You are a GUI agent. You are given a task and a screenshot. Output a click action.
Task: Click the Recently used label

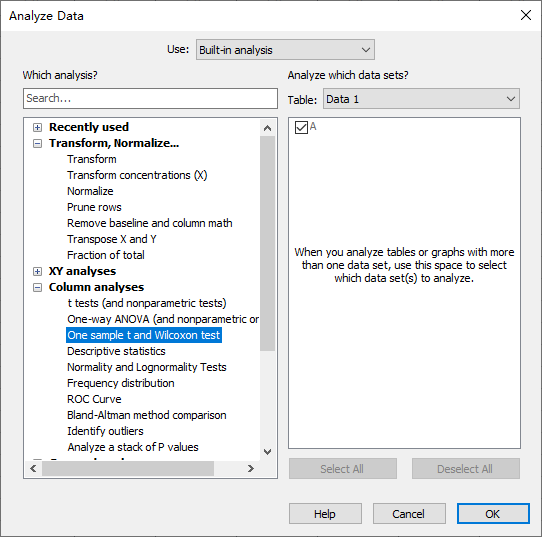pyautogui.click(x=89, y=127)
